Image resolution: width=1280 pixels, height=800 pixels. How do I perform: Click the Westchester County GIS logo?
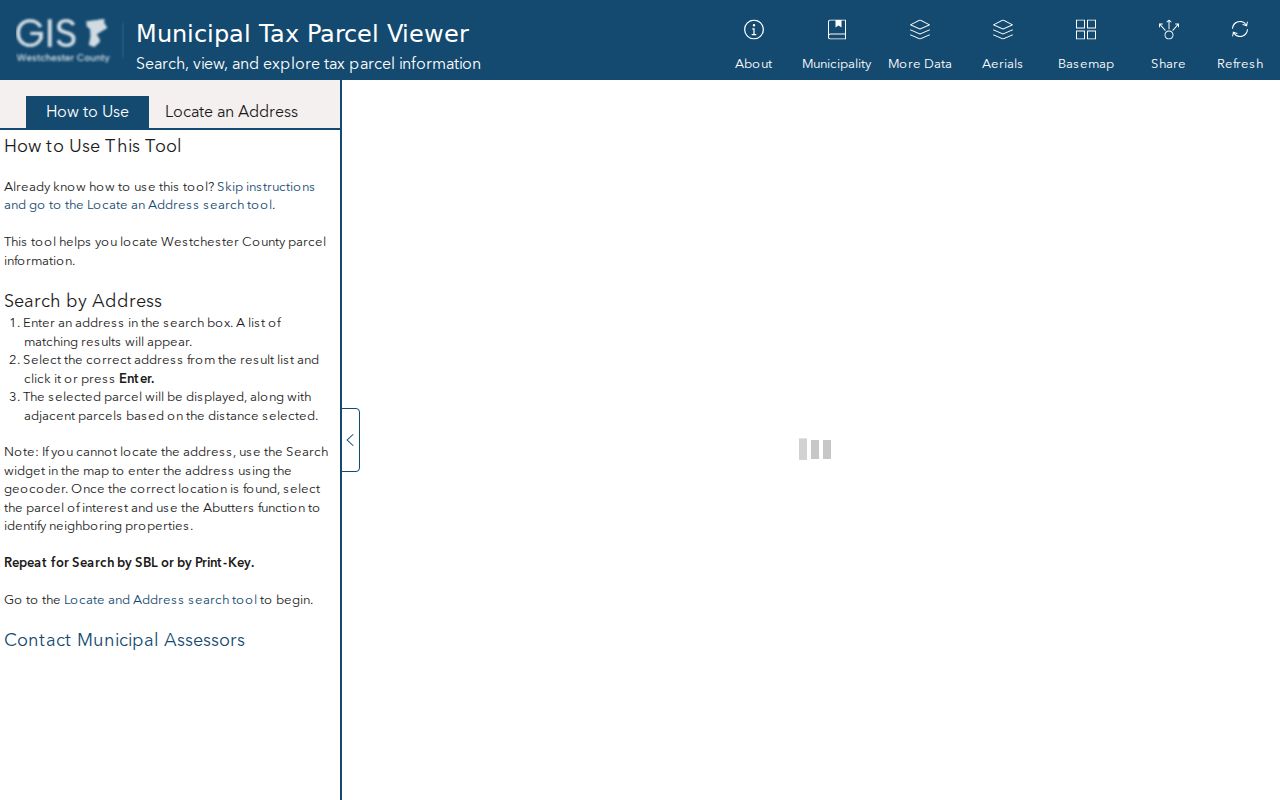[62, 40]
